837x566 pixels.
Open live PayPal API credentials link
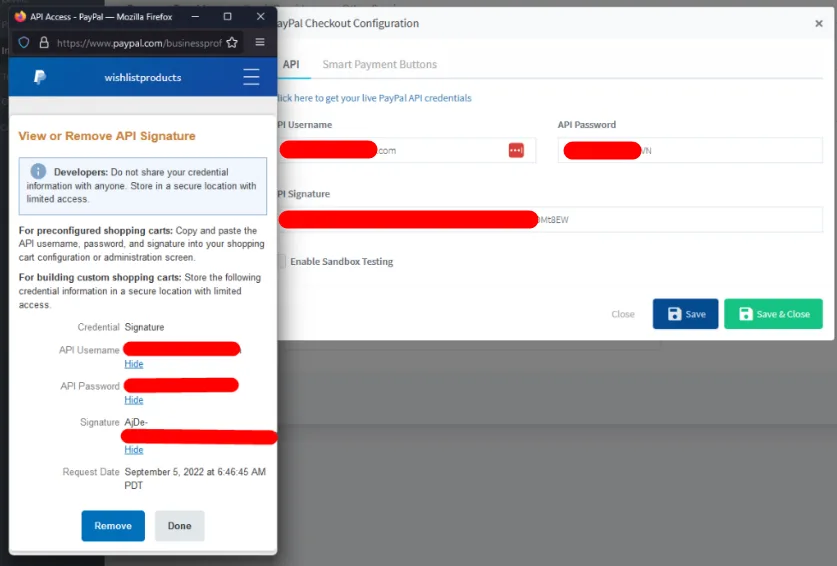374,98
